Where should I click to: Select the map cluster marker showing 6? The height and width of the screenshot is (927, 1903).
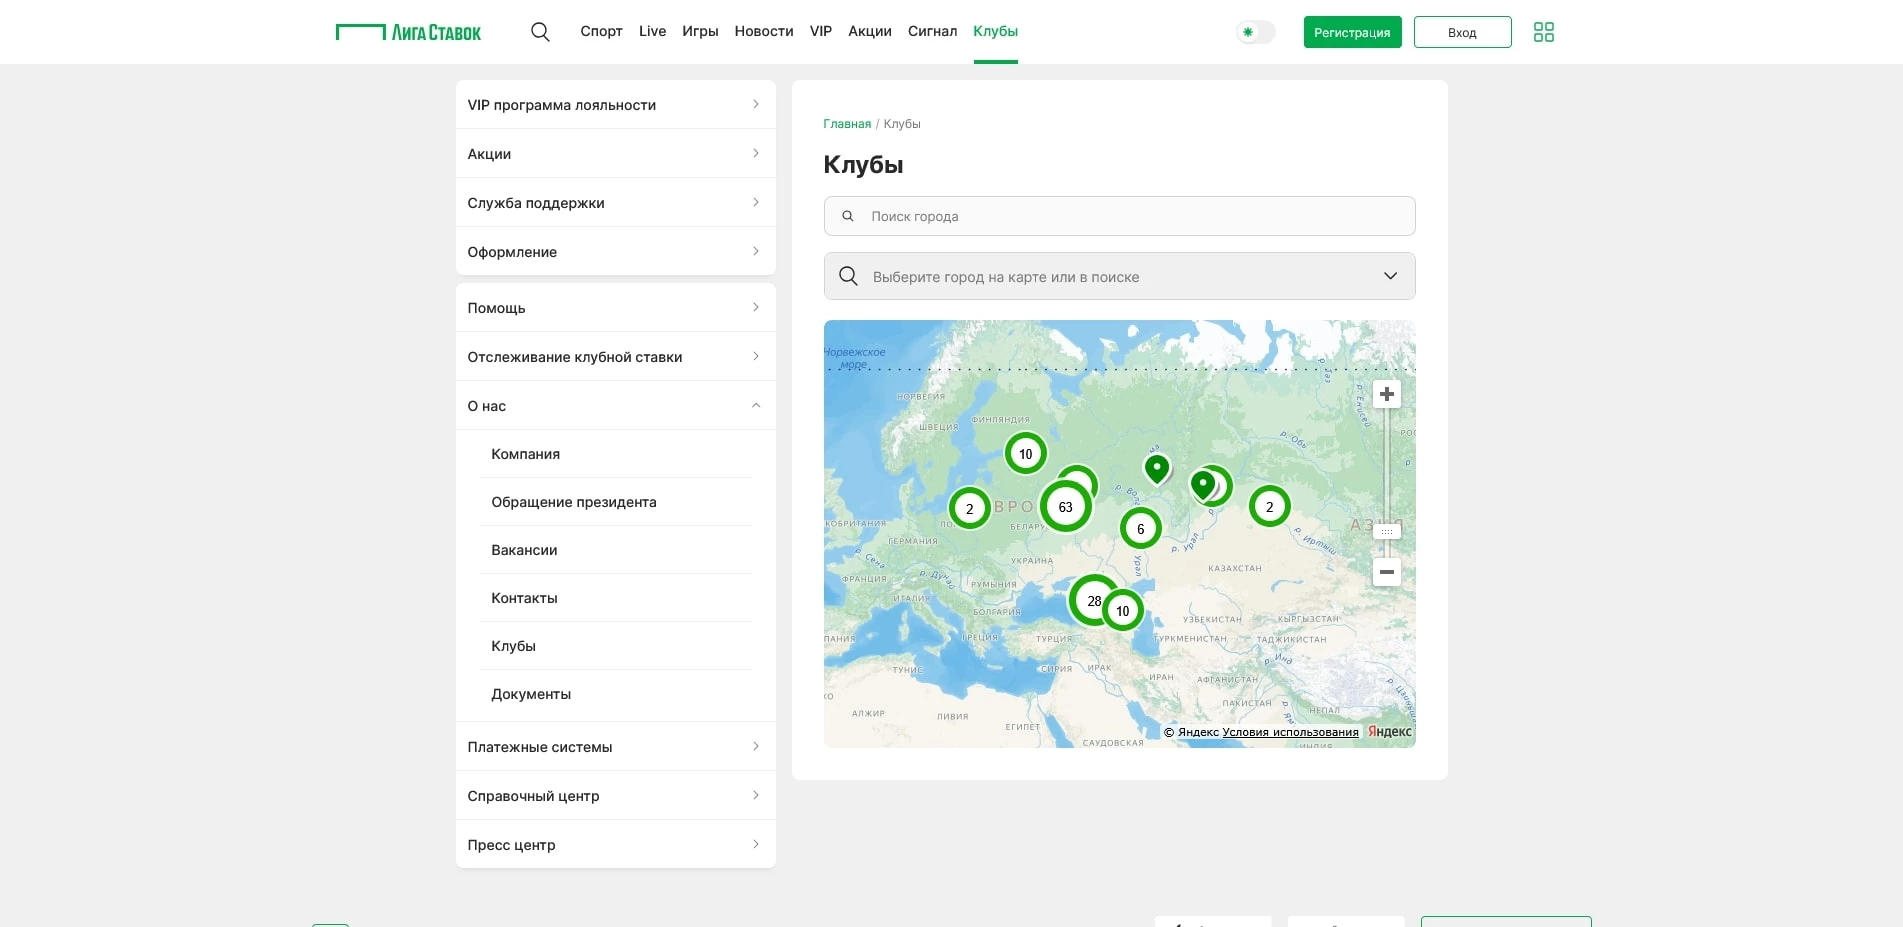pos(1140,529)
